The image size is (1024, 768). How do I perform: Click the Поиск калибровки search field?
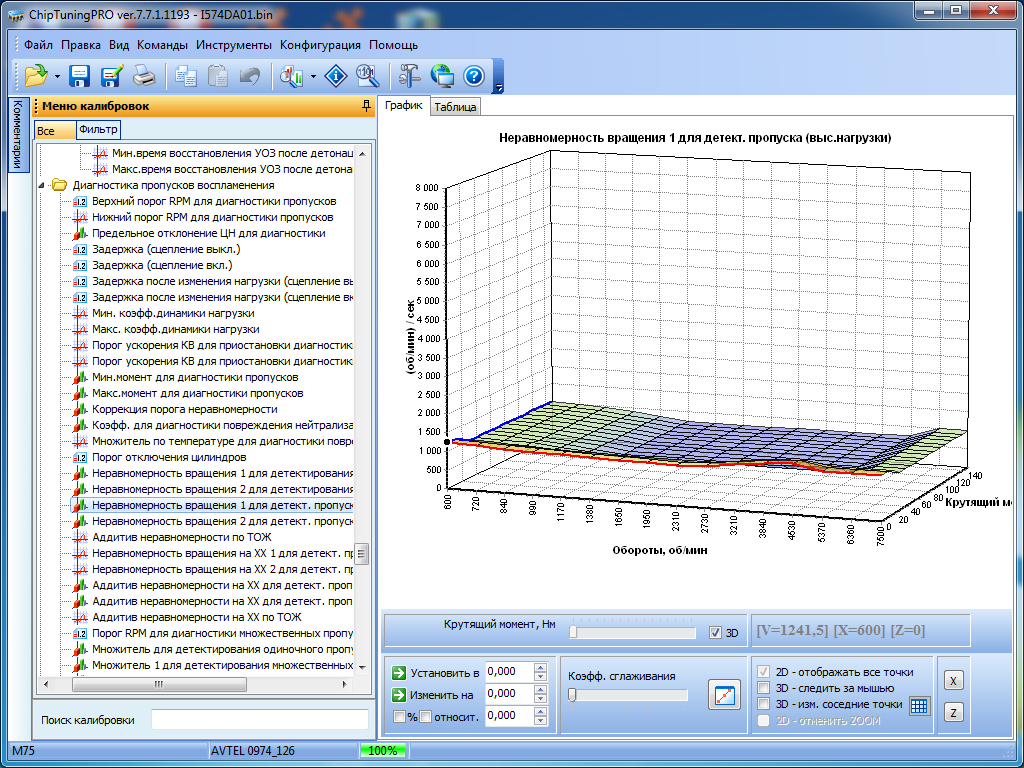(258, 720)
